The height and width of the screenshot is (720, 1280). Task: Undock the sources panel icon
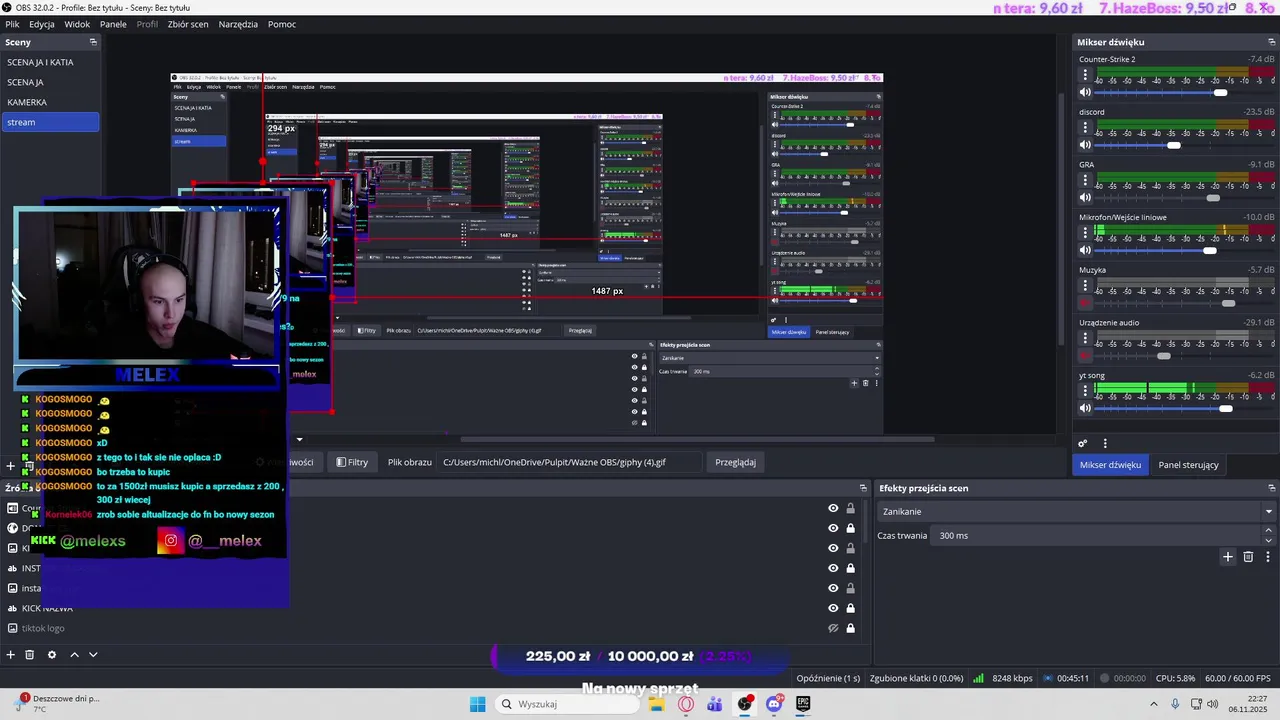pos(863,488)
